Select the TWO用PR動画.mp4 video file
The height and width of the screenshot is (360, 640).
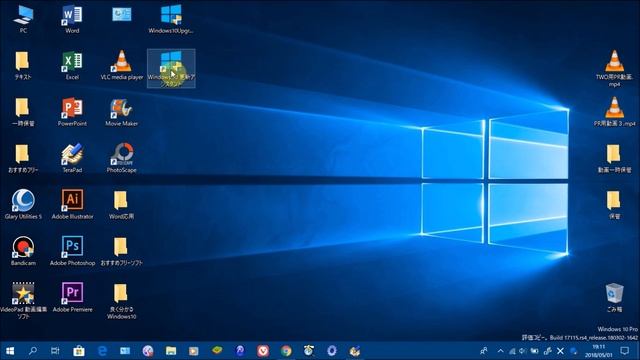614,69
